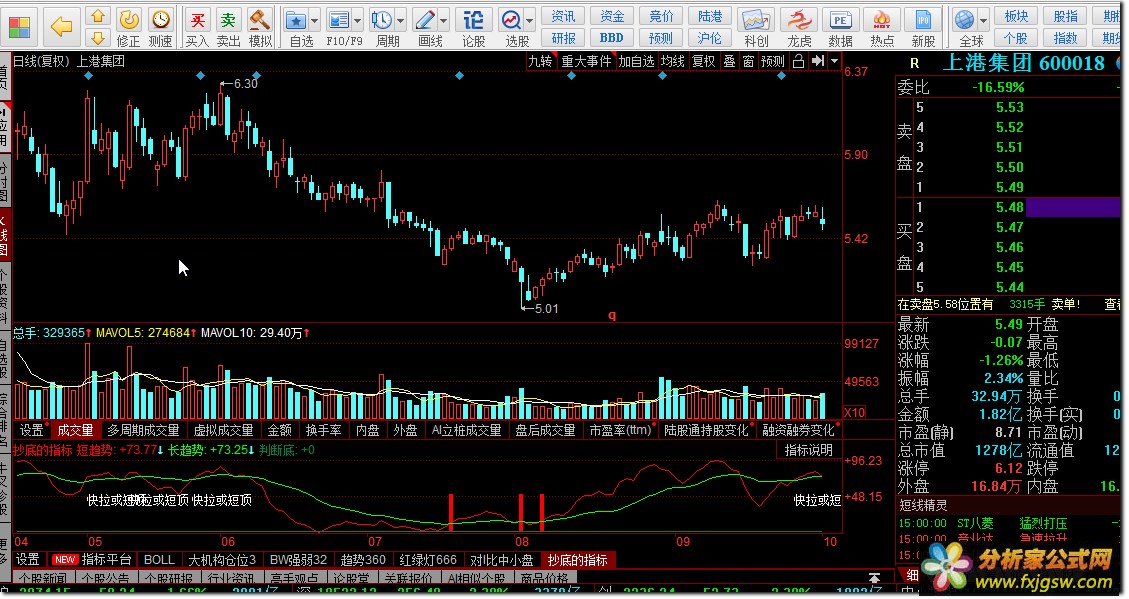Toggle 重大事件 event markers
The width and height of the screenshot is (1129, 599).
(x=586, y=61)
